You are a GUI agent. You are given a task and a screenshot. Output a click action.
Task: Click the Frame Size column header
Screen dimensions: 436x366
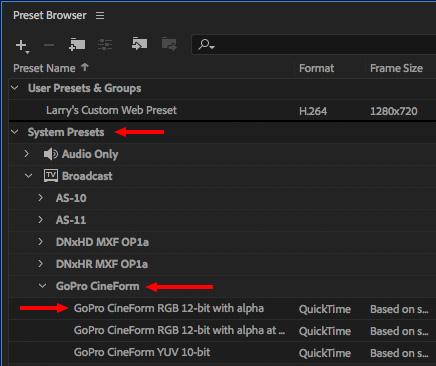click(396, 68)
